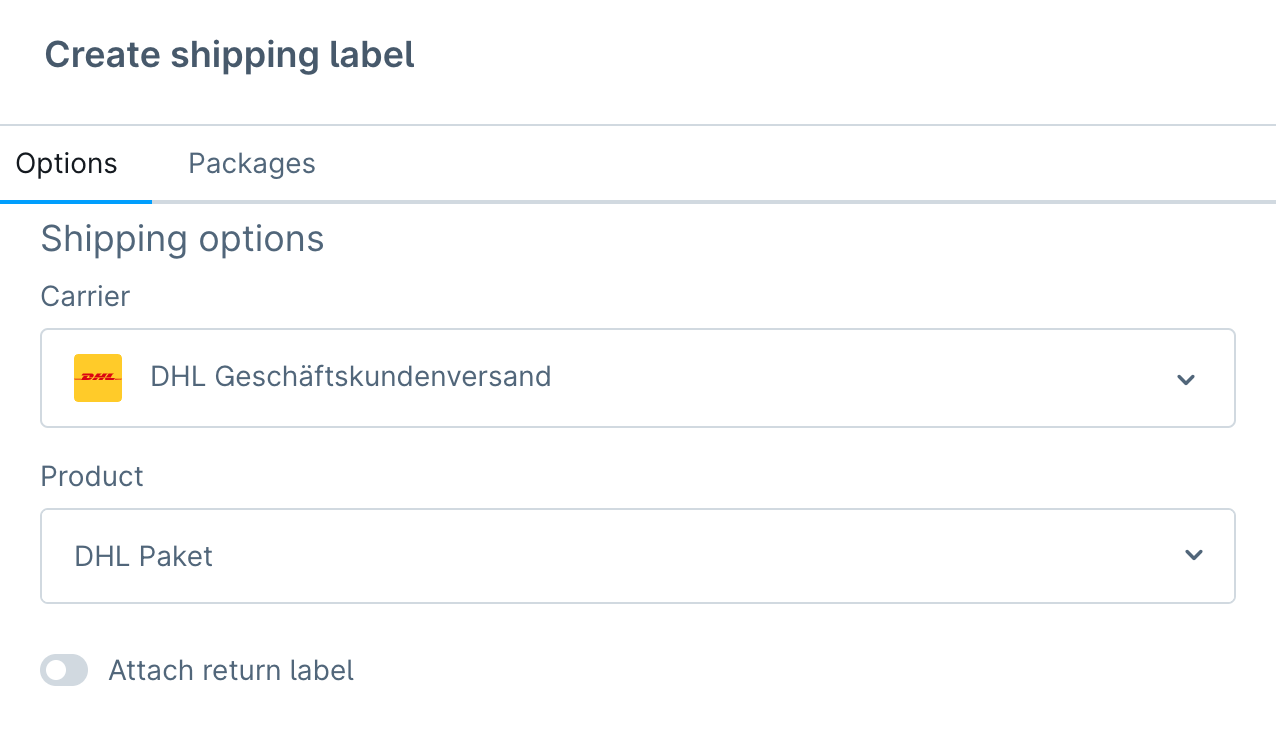Click the Shipping options heading
1276x732 pixels.
point(182,239)
